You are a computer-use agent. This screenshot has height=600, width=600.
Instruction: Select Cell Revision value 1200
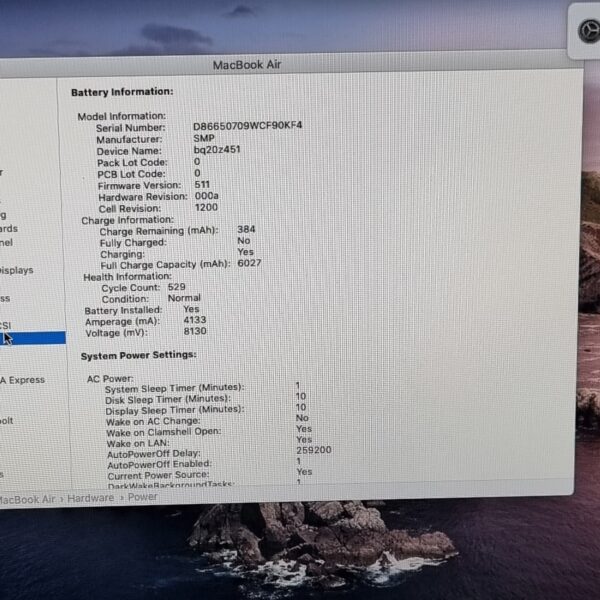point(206,207)
